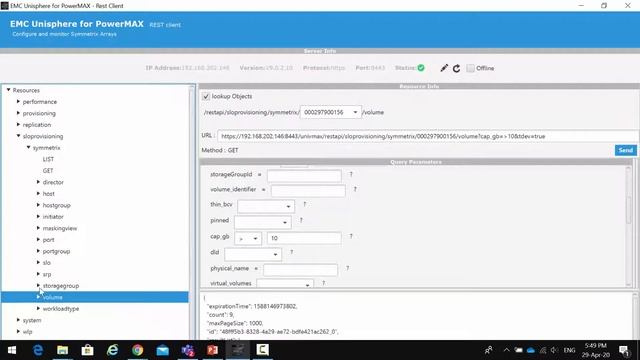Click the URL input field
Screen dimensions: 640x360
[x=428, y=136]
